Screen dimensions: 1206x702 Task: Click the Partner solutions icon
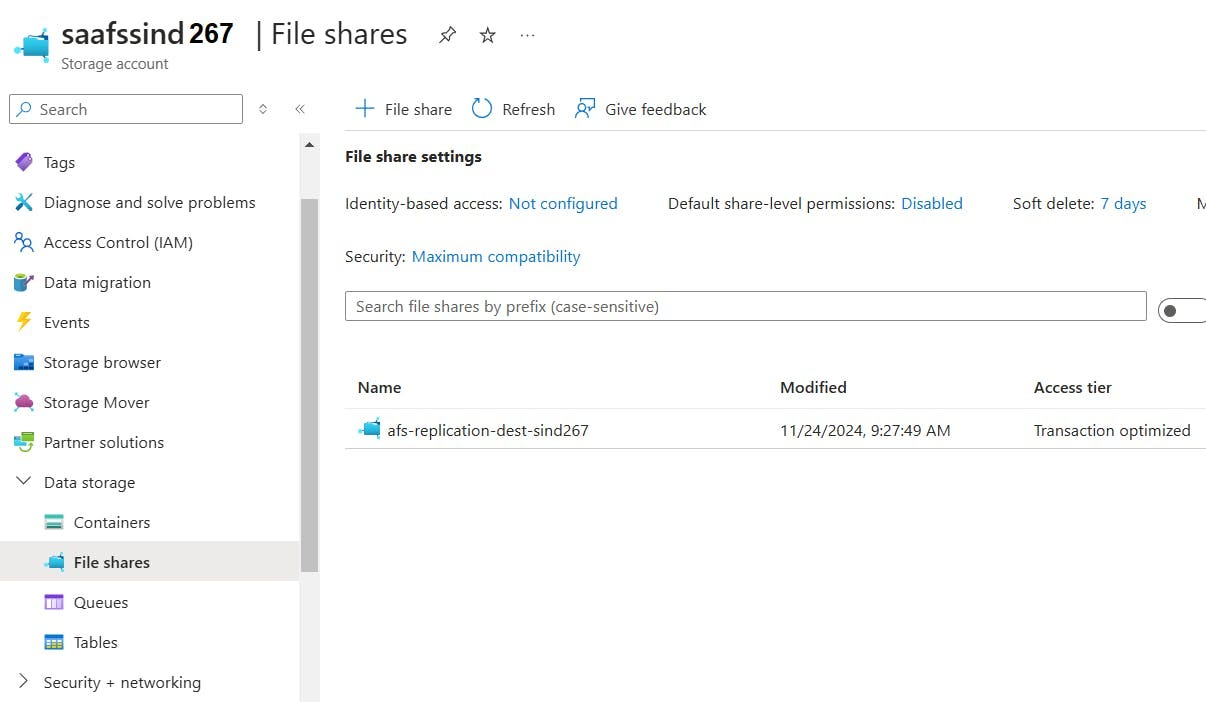click(24, 442)
